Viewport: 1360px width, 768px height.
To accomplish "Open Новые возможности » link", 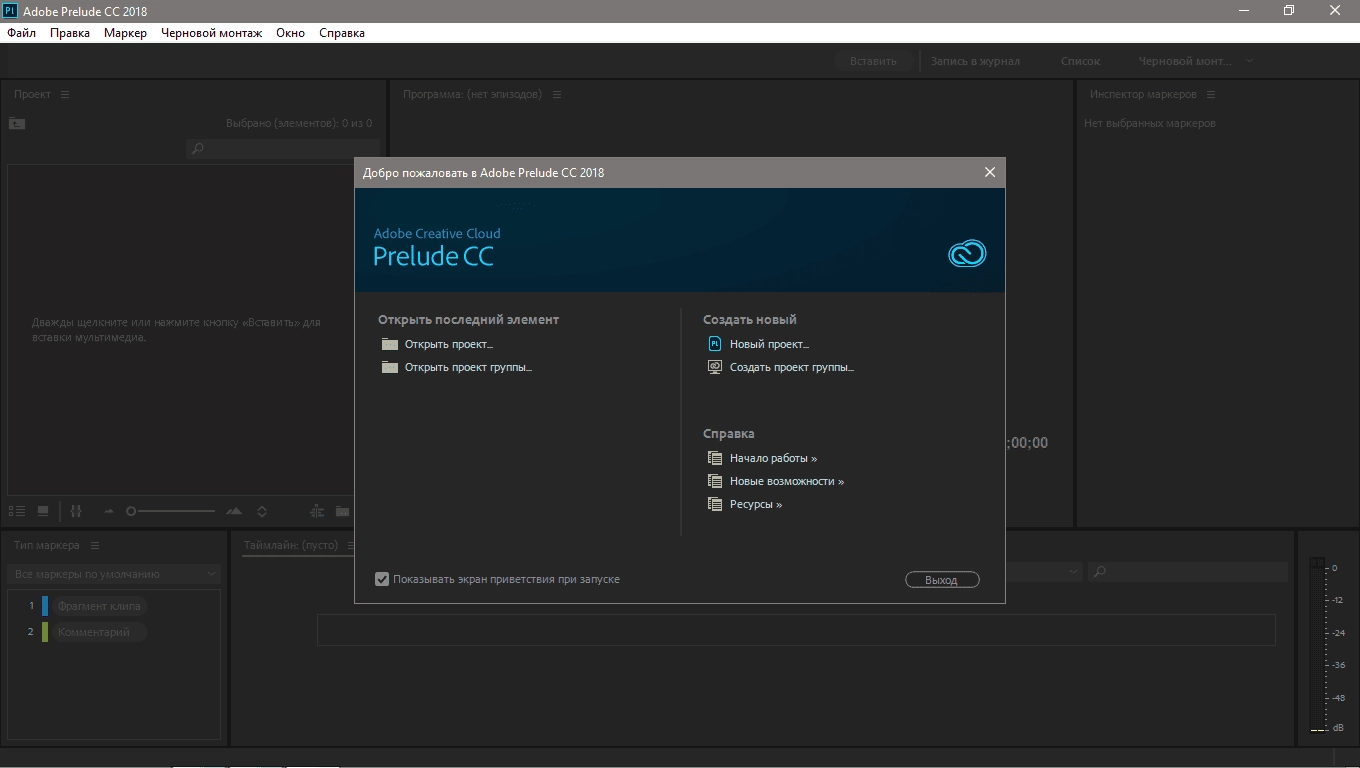I will 787,481.
